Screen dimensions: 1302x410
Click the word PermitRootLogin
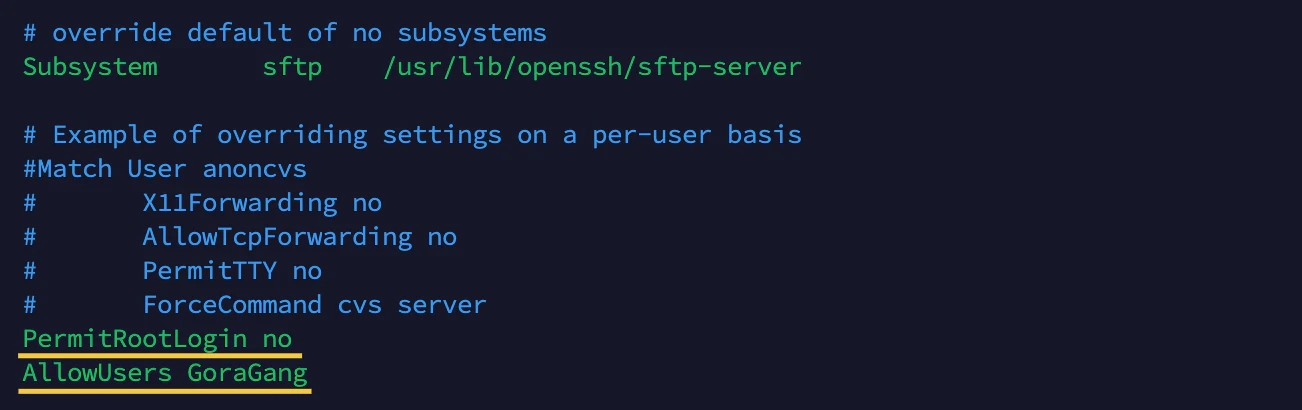tap(135, 339)
